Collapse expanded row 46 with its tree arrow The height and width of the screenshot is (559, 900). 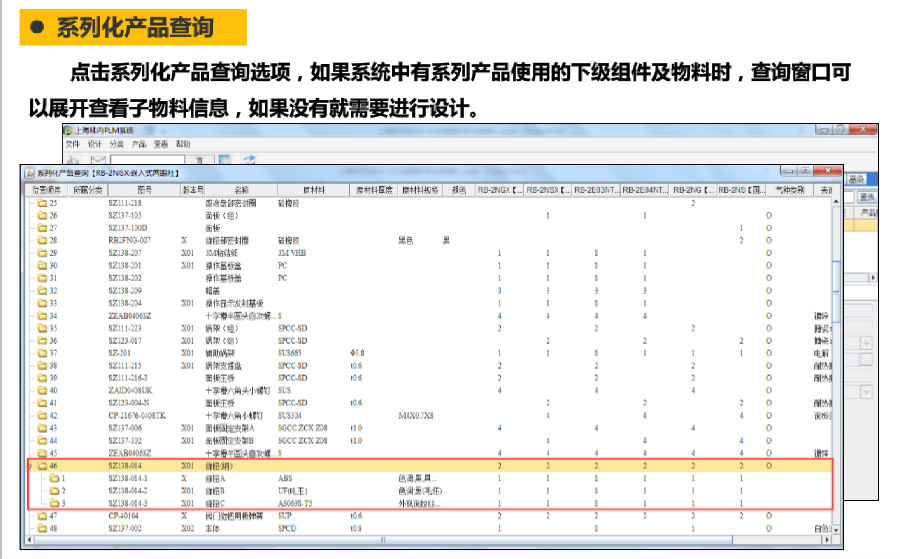(x=32, y=466)
